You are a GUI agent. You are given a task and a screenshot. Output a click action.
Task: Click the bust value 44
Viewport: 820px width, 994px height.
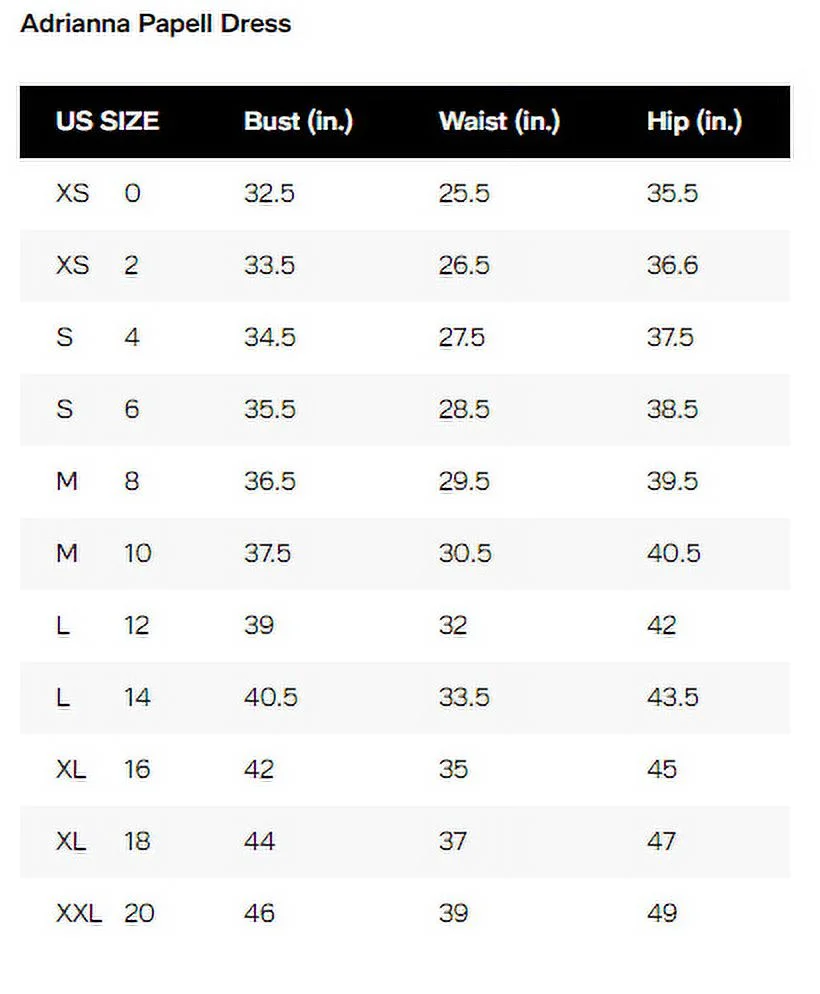[259, 841]
